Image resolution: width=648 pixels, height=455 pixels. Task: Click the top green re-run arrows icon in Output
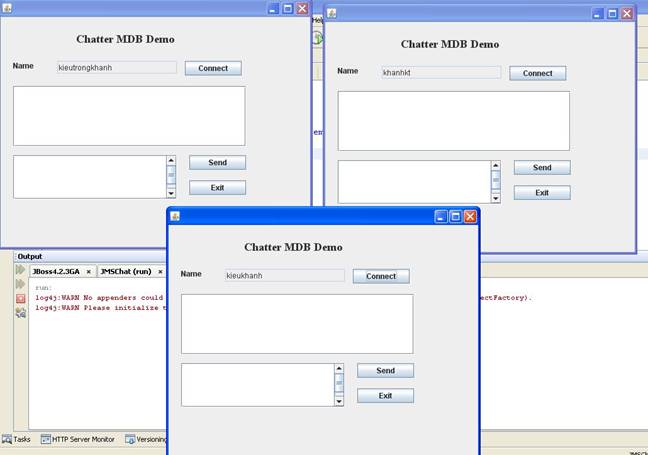(20, 270)
